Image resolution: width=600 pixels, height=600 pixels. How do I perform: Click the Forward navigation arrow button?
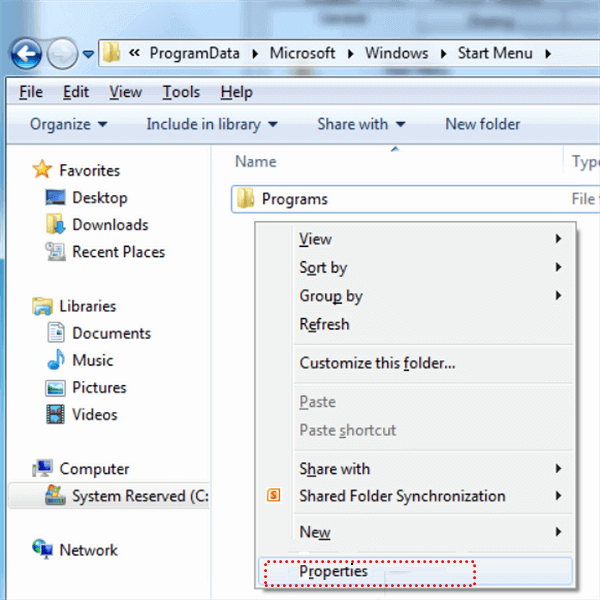point(62,54)
